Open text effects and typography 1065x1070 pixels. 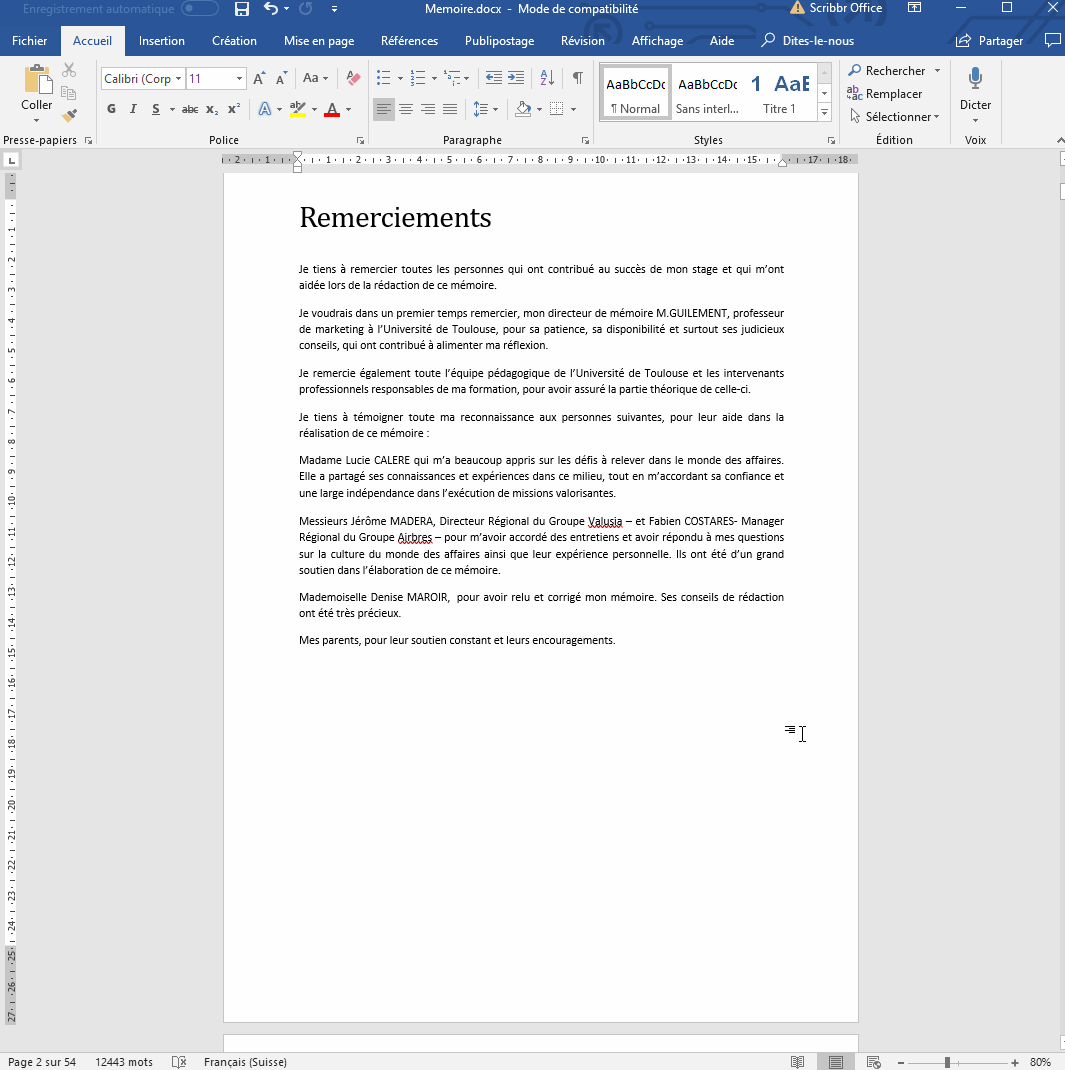[265, 109]
